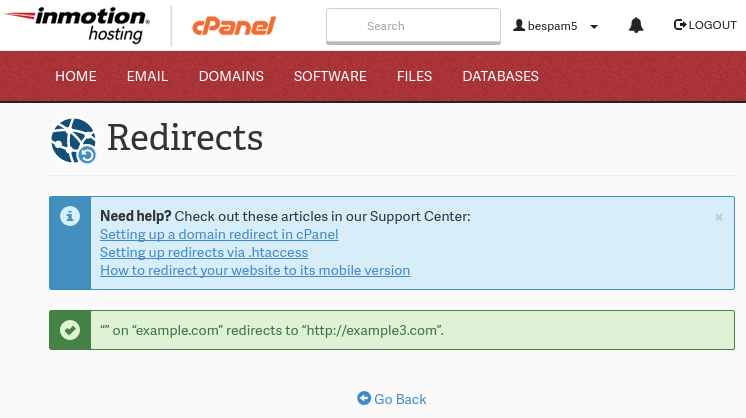This screenshot has width=746, height=418.
Task: Click the green success checkmark icon
Action: coord(70,329)
